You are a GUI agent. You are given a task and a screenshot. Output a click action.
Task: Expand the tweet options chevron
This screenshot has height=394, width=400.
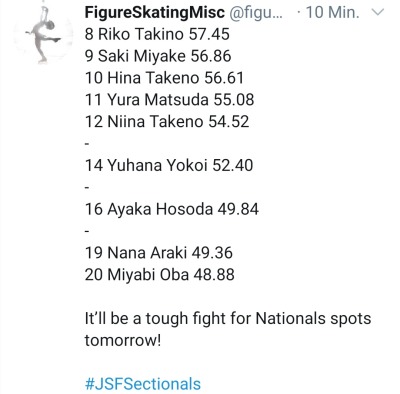[378, 13]
